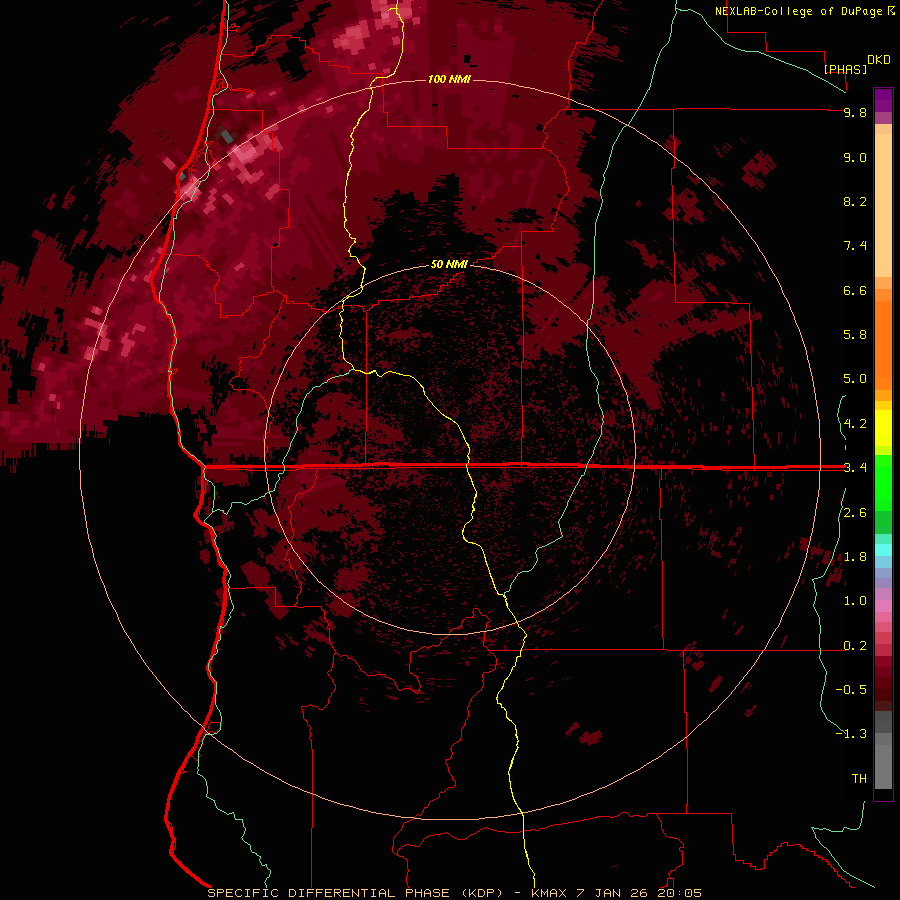Click the 9.0 scale value
Image resolution: width=900 pixels, height=900 pixels.
[855, 157]
